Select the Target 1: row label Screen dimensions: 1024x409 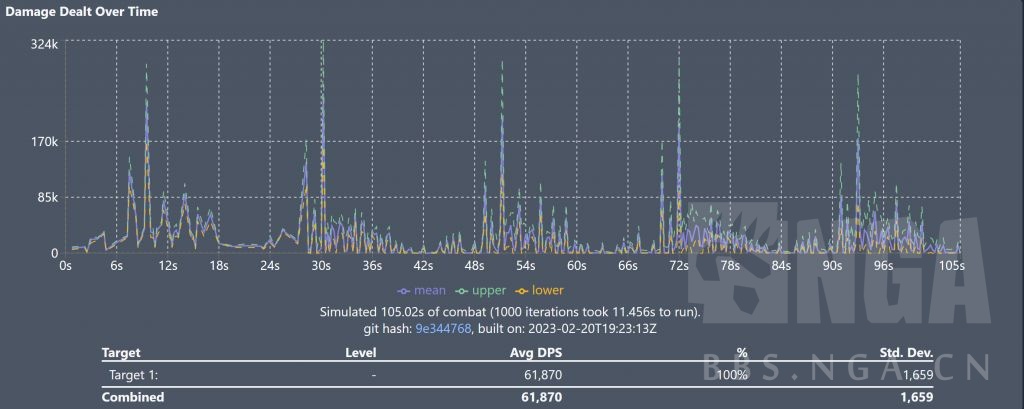point(135,374)
